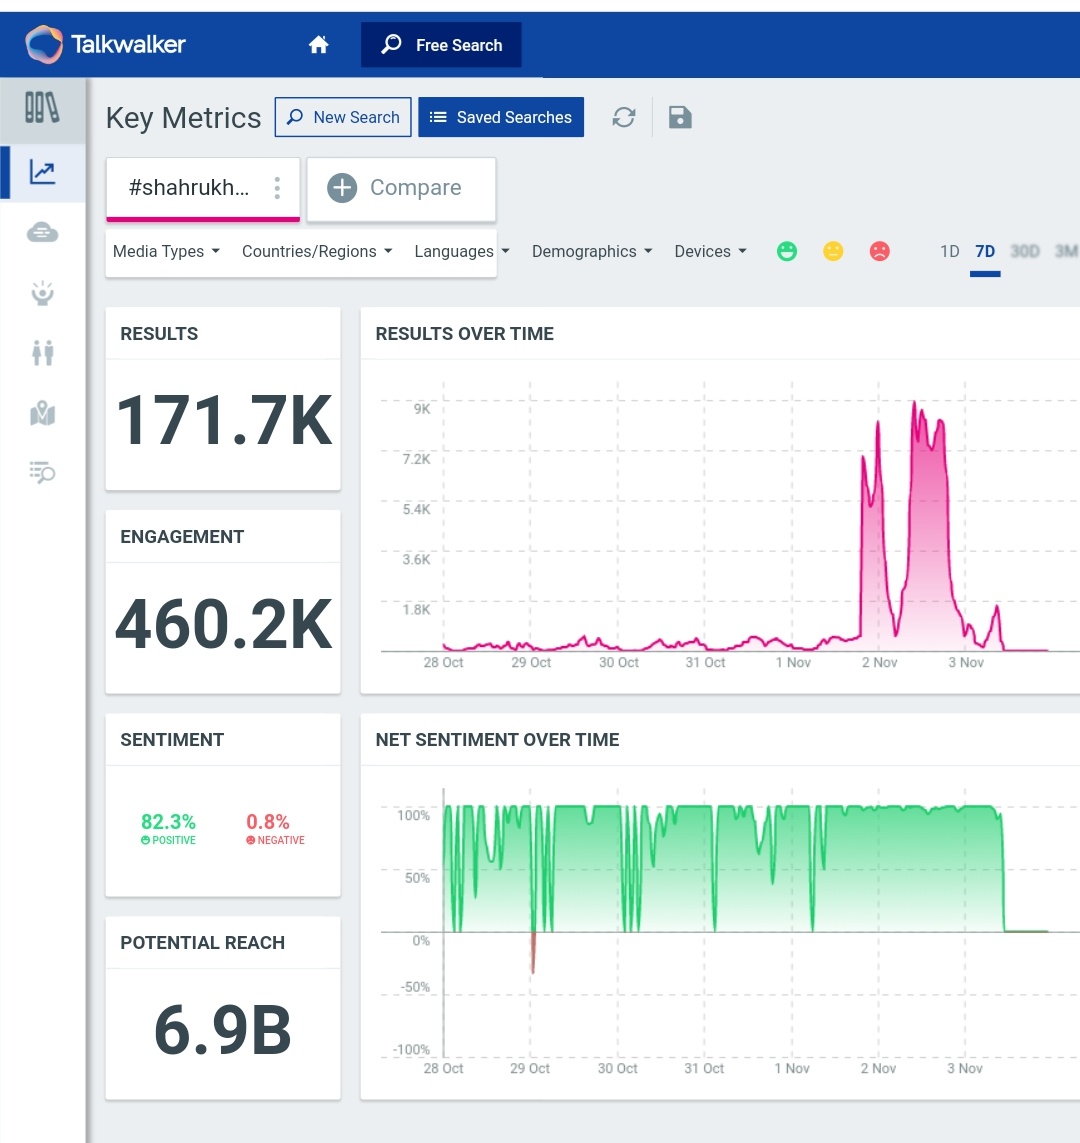Save the current dashboard view

680,117
